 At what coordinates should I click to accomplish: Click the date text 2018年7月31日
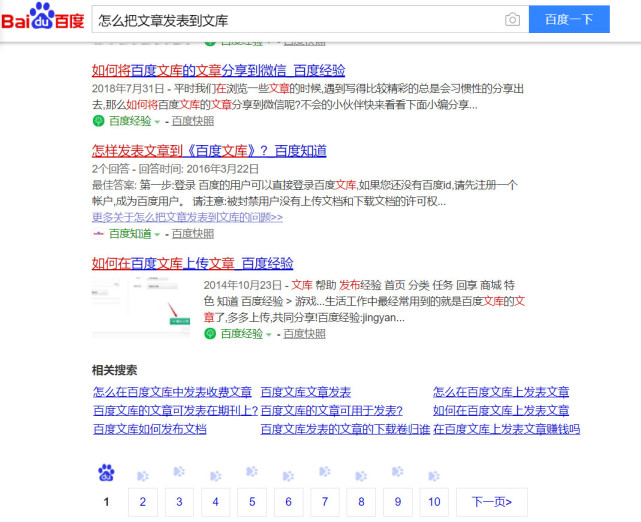pyautogui.click(x=128, y=89)
